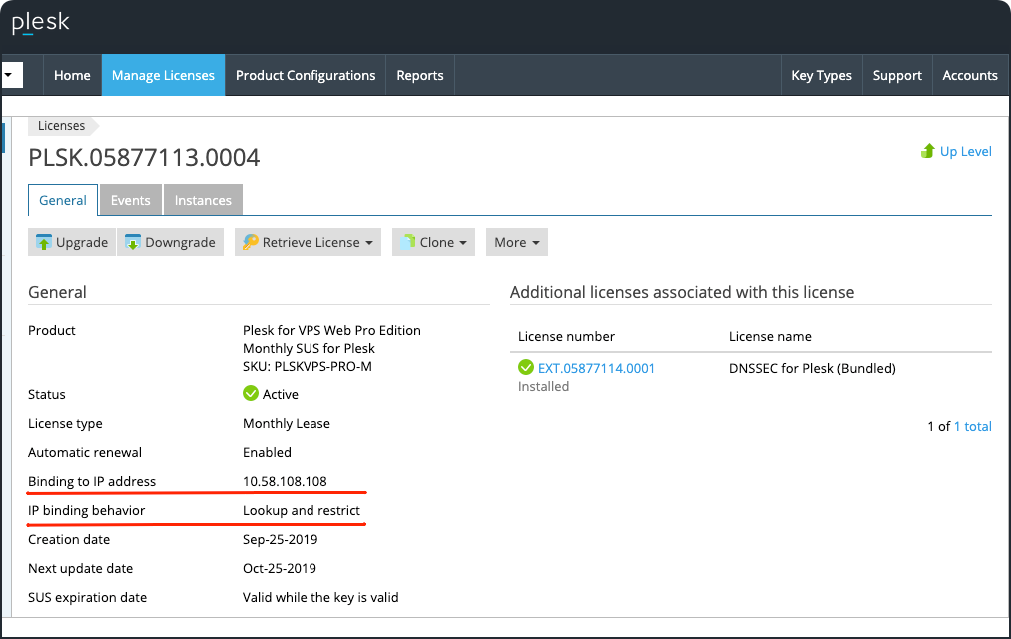Click the Downgrade arrow icon
The image size is (1011, 639).
132,243
